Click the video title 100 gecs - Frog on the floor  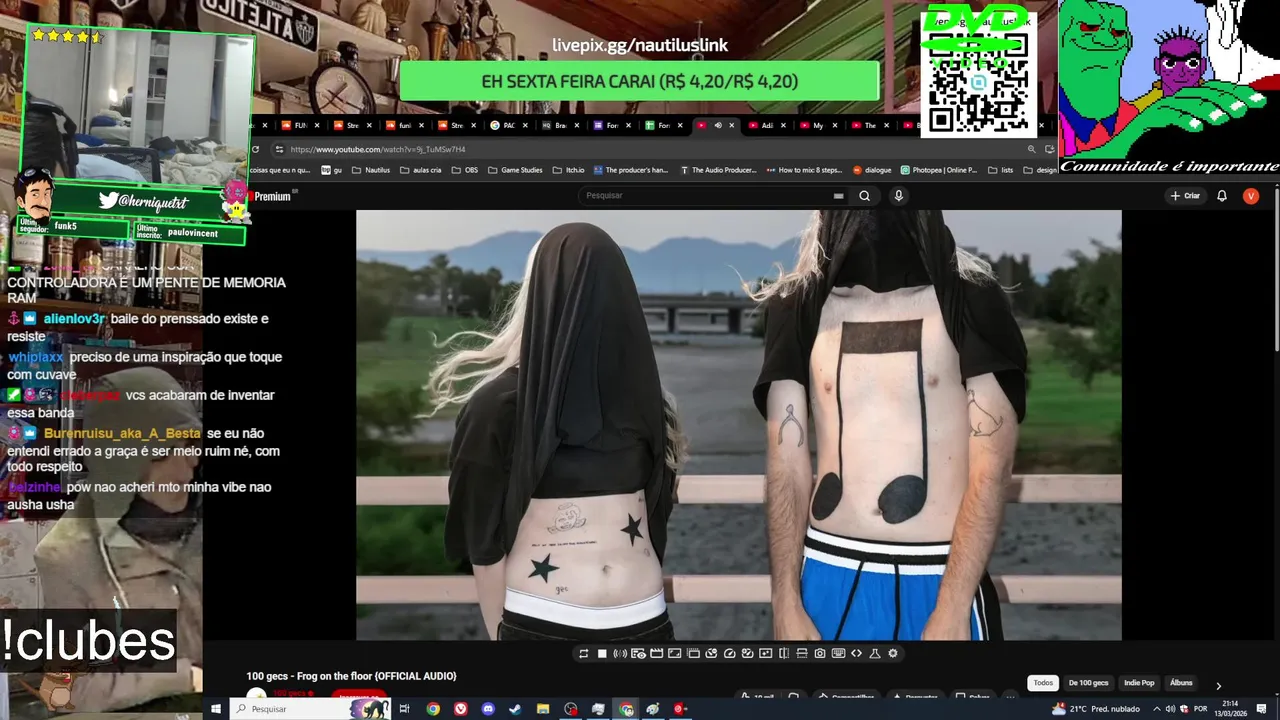pyautogui.click(x=351, y=676)
